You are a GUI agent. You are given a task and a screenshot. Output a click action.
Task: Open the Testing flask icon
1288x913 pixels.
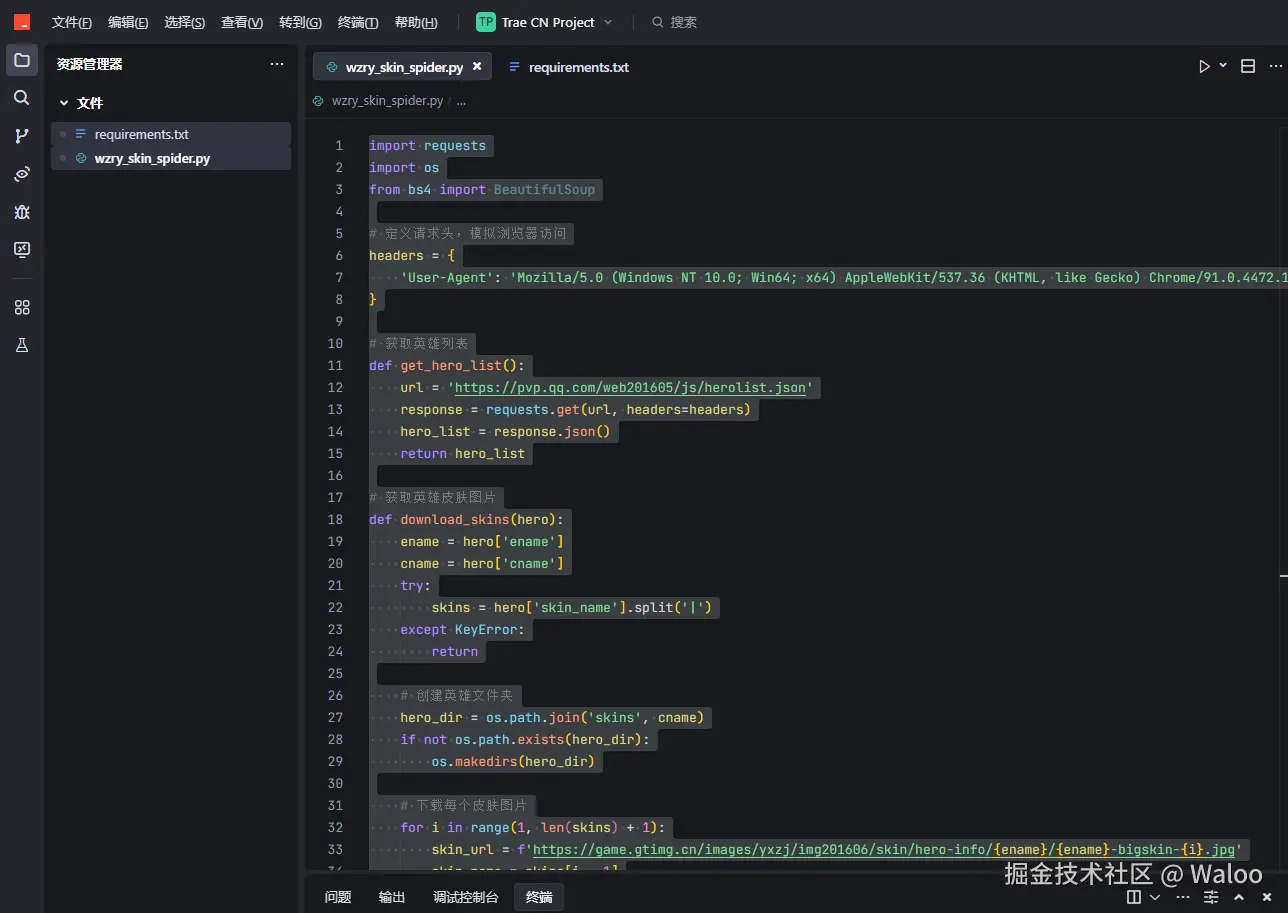click(x=21, y=345)
